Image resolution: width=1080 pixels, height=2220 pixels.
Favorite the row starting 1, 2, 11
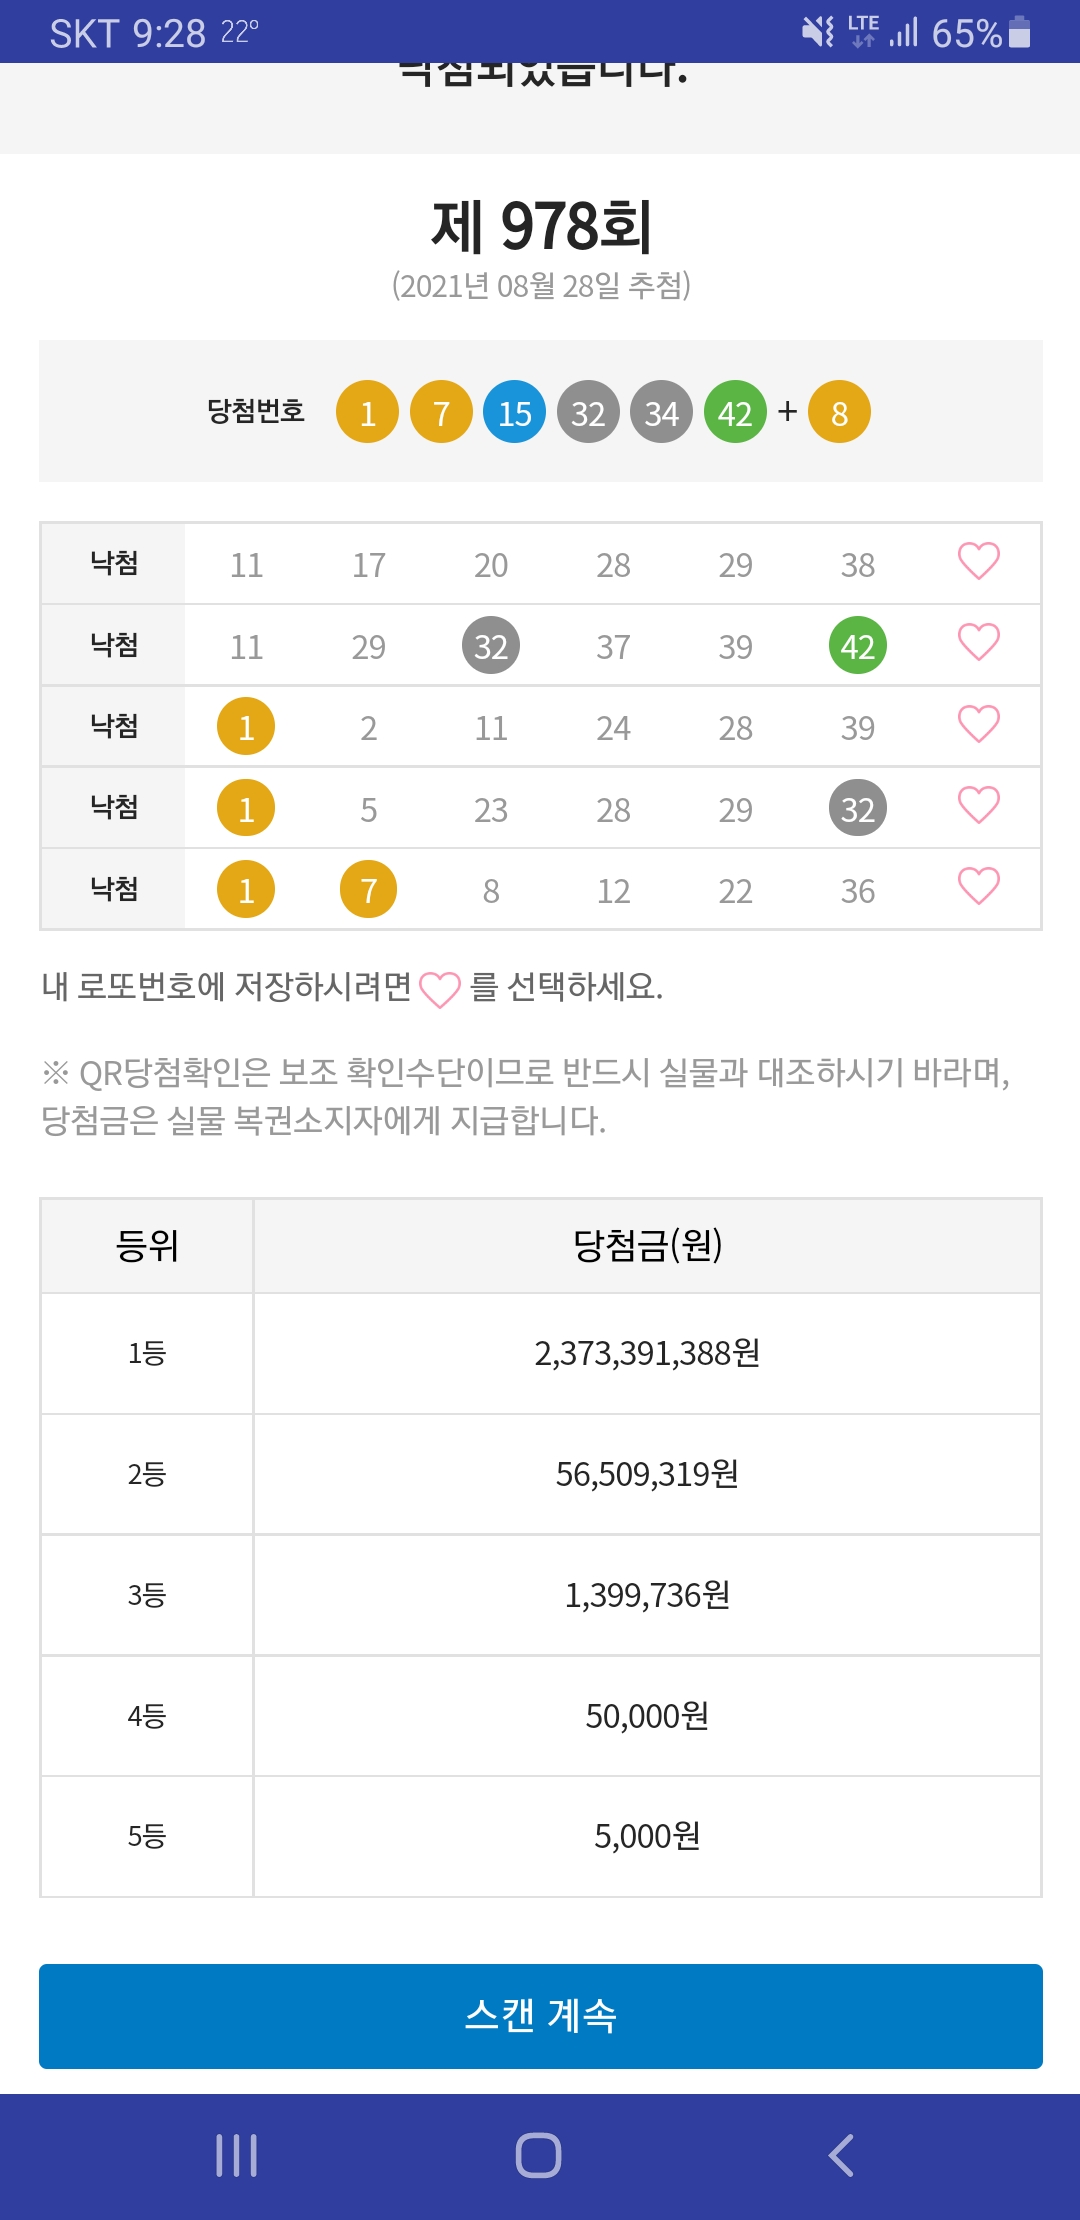click(978, 725)
